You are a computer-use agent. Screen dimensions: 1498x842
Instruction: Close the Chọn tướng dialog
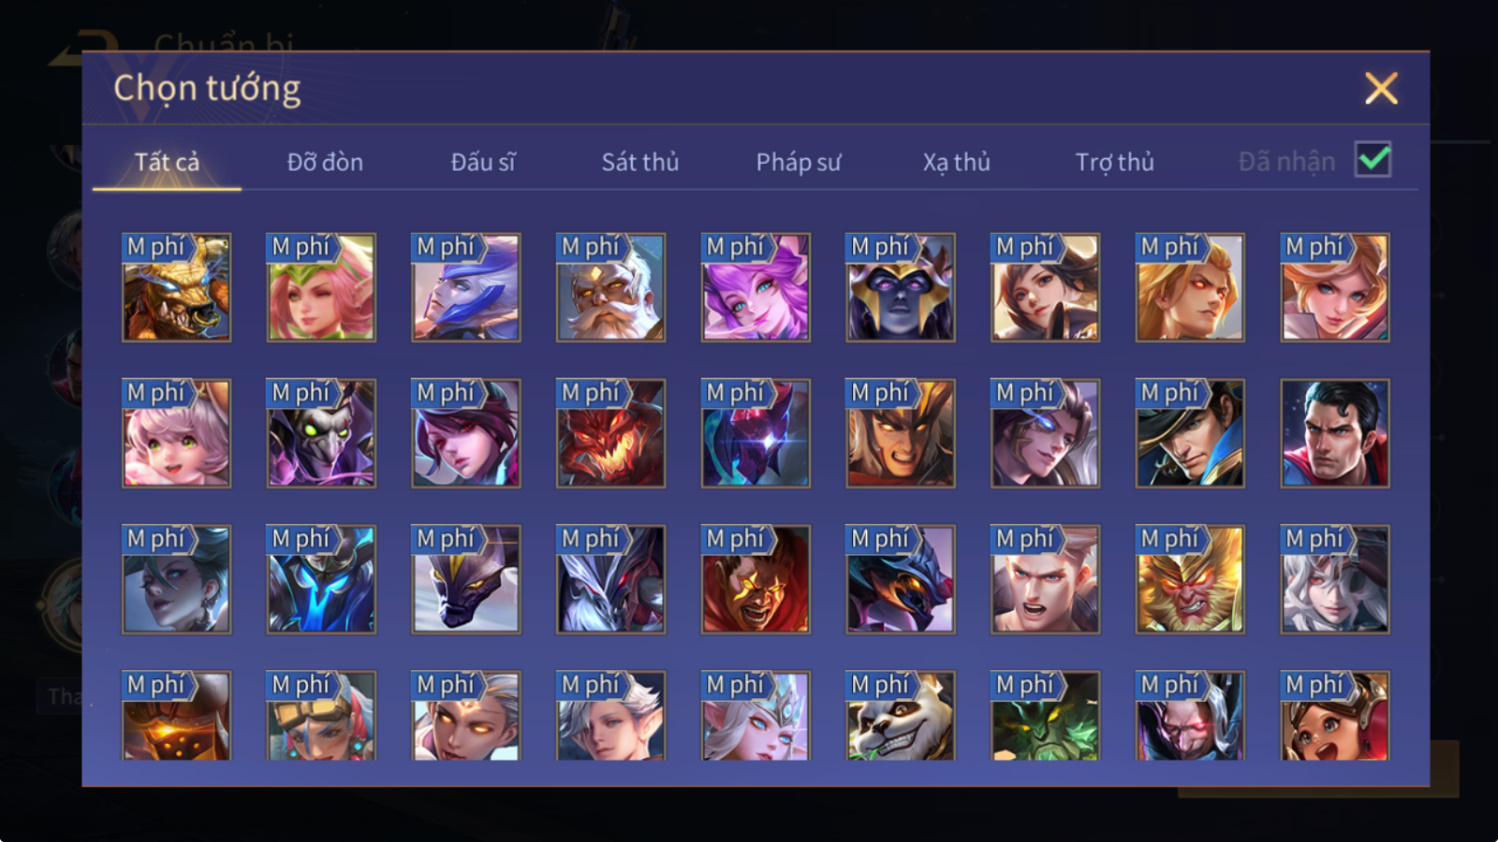(x=1381, y=88)
